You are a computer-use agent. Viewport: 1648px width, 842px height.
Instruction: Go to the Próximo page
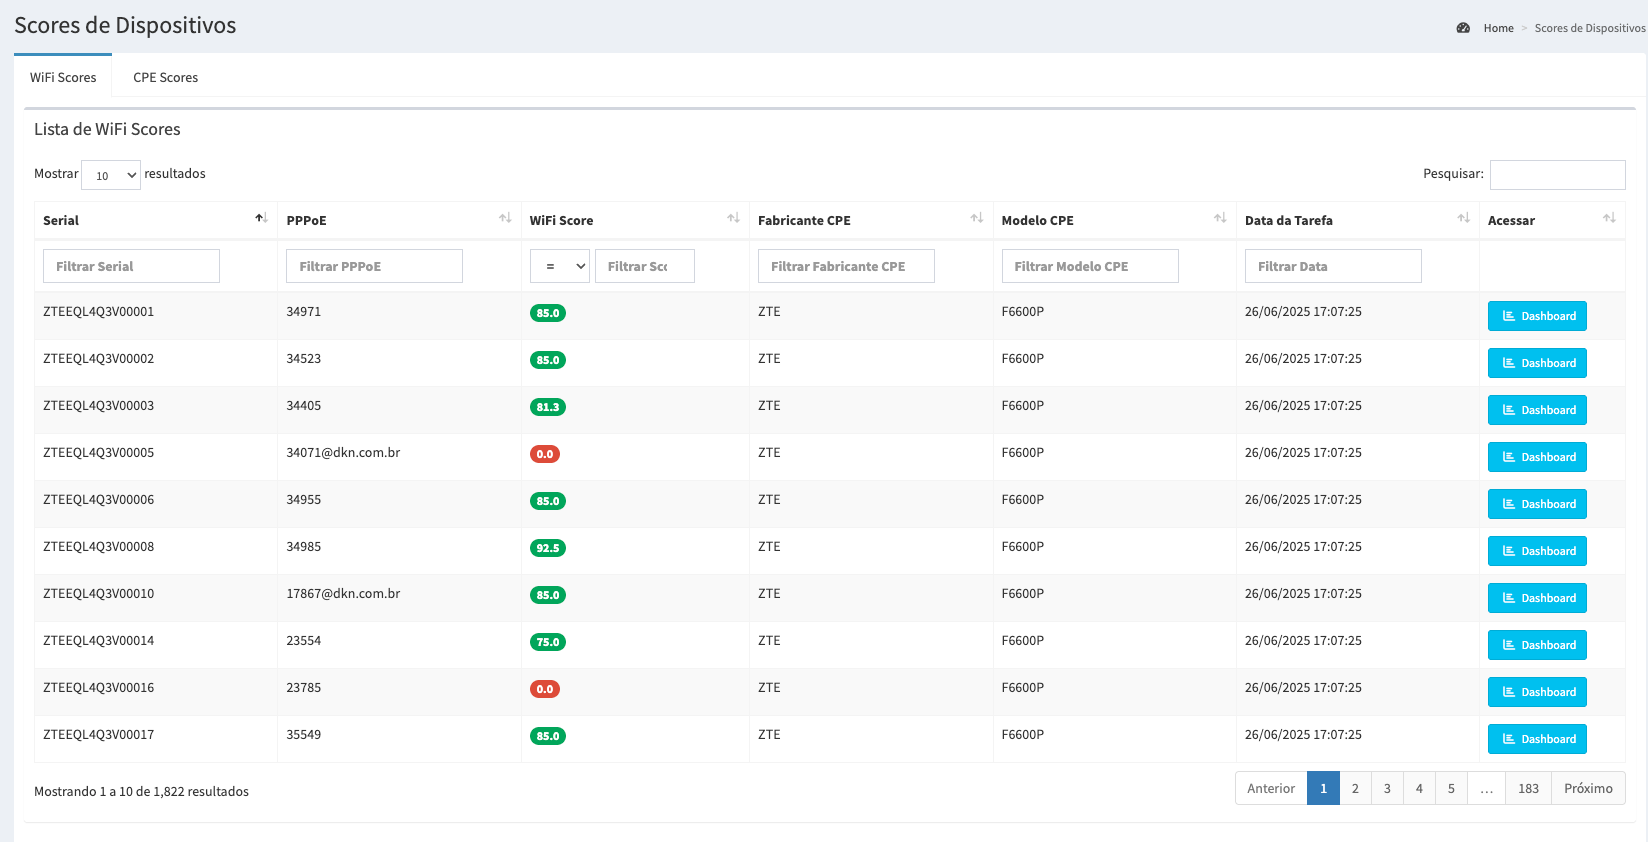pyautogui.click(x=1587, y=788)
